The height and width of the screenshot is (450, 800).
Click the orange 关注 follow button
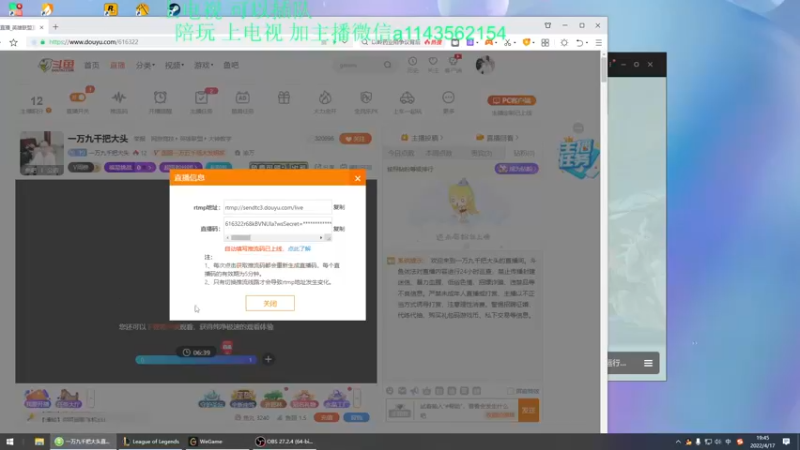356,139
